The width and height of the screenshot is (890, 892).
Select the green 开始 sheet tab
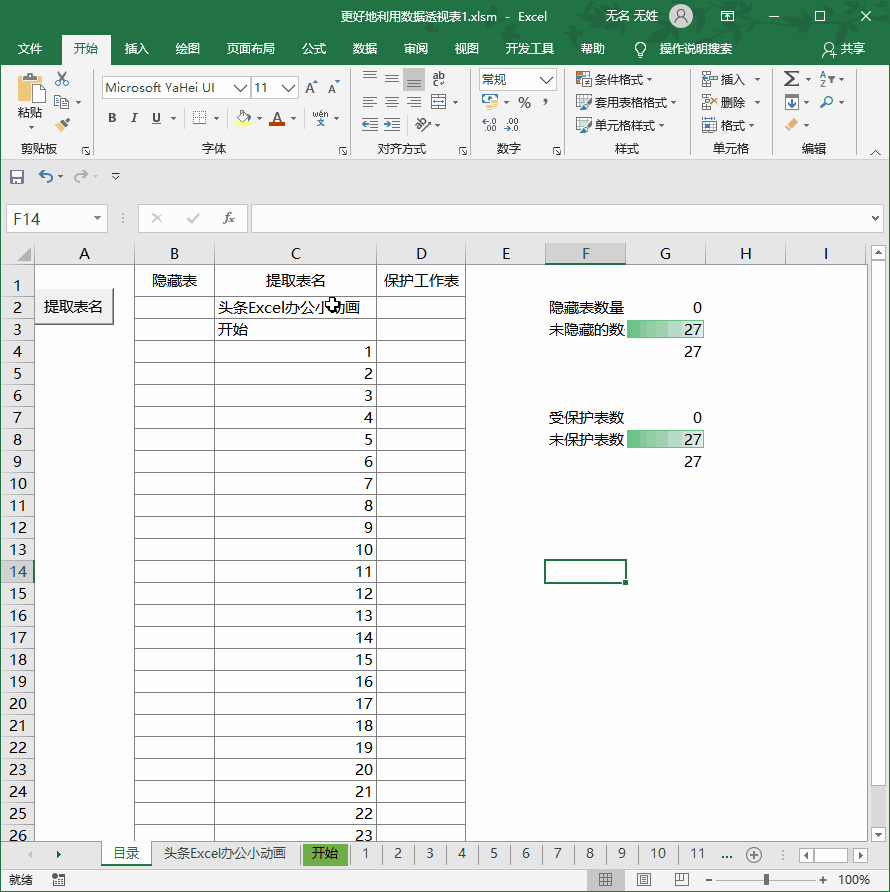[325, 853]
